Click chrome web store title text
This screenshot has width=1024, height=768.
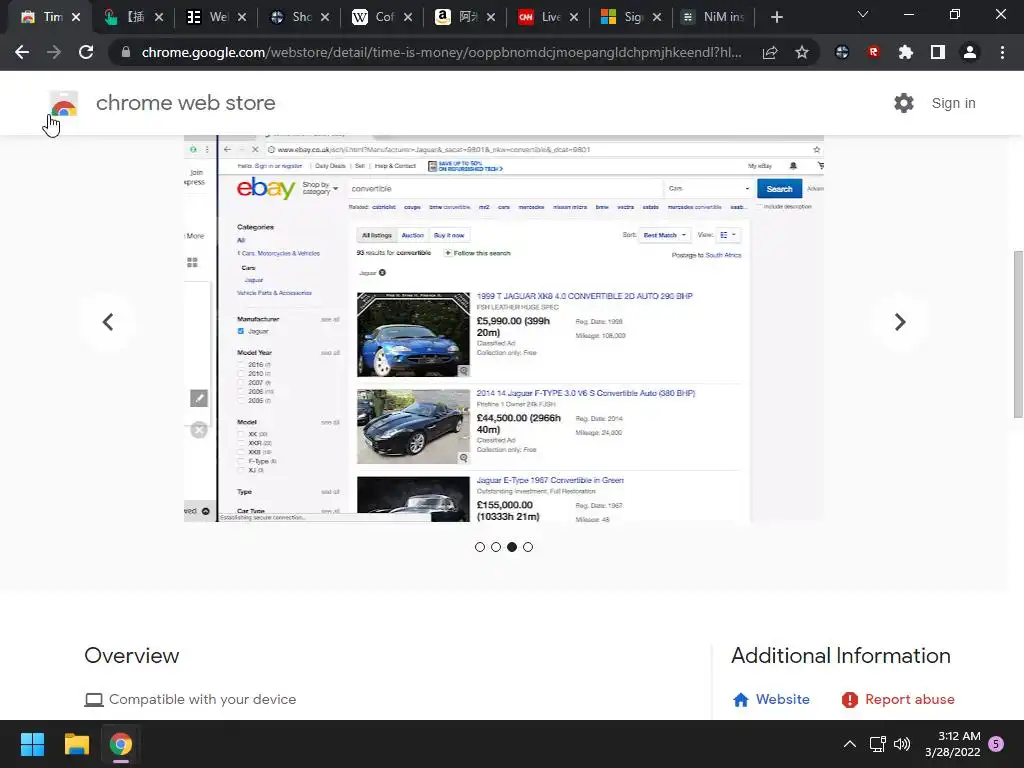185,103
